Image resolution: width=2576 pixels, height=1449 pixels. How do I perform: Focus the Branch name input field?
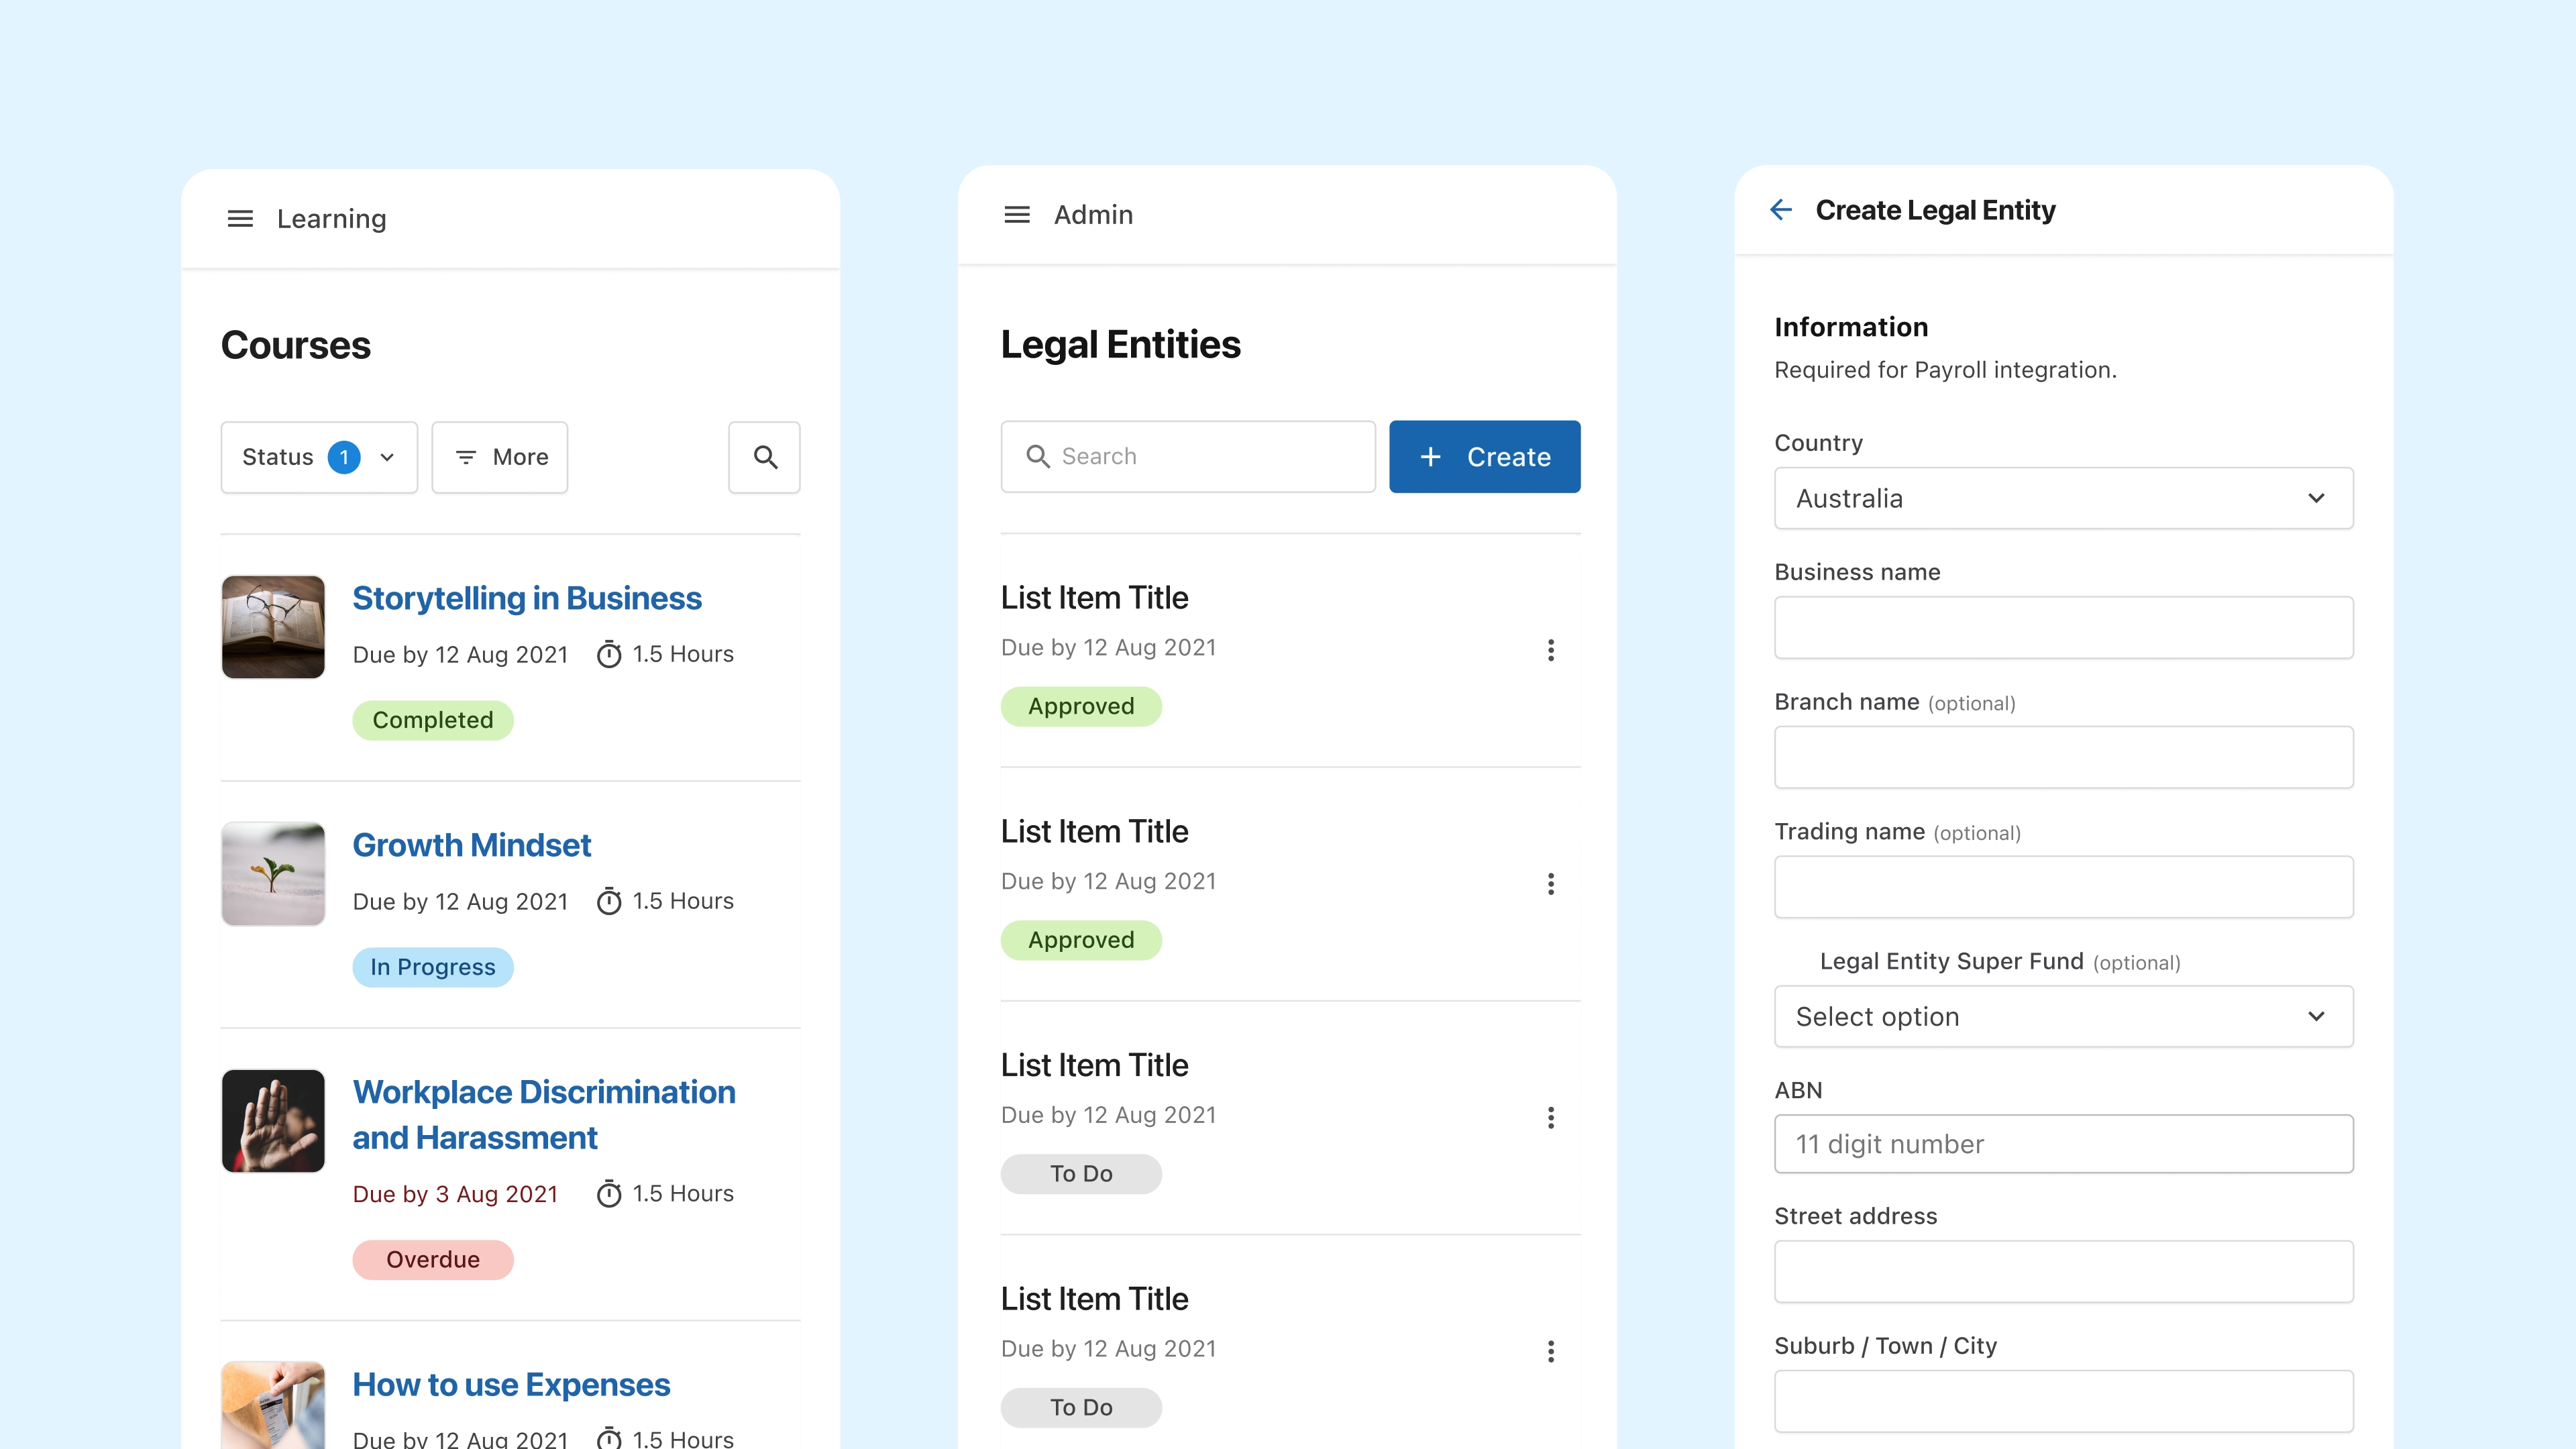coord(2063,757)
